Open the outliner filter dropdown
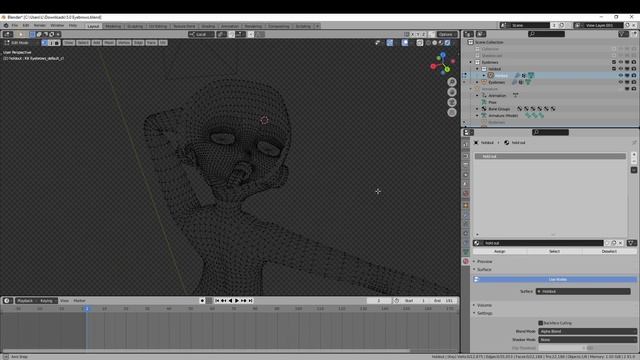640x360 pixels. tap(623, 34)
